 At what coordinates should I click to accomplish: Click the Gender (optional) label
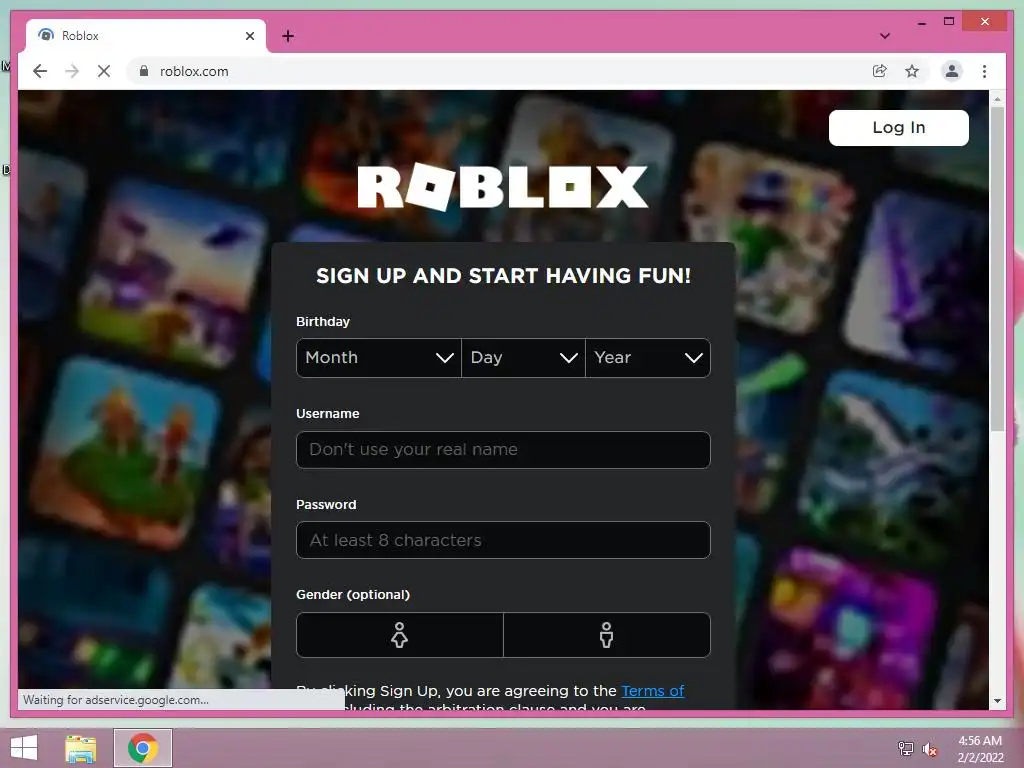pos(353,594)
